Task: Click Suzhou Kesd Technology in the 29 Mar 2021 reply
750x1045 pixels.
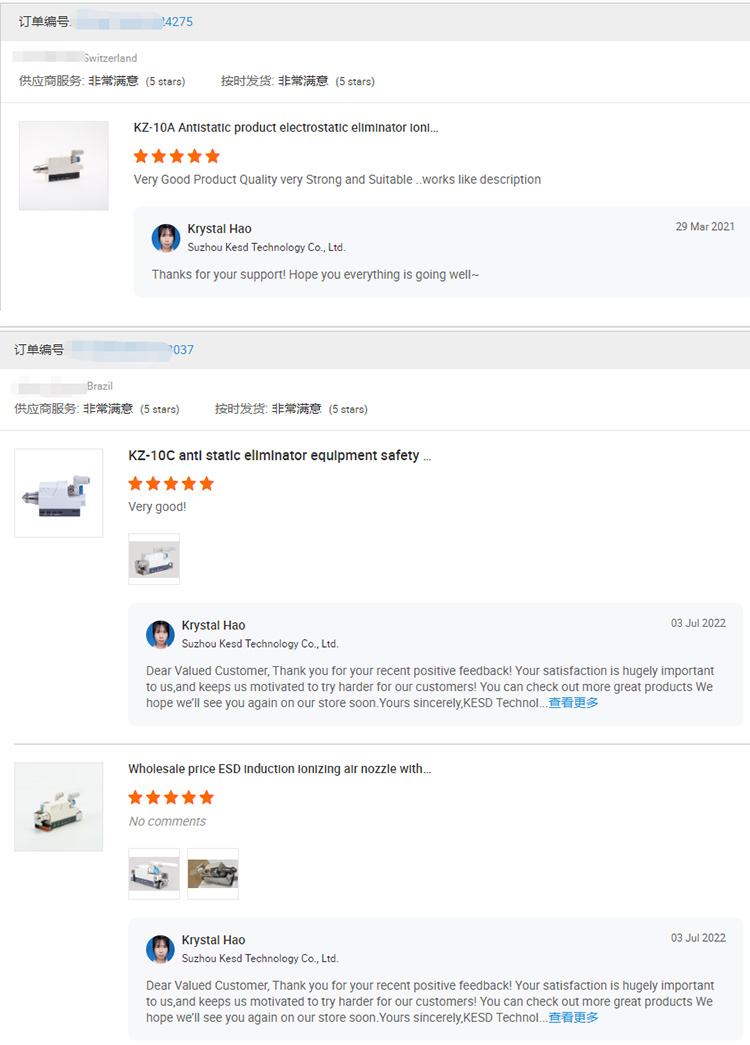Action: [x=266, y=247]
